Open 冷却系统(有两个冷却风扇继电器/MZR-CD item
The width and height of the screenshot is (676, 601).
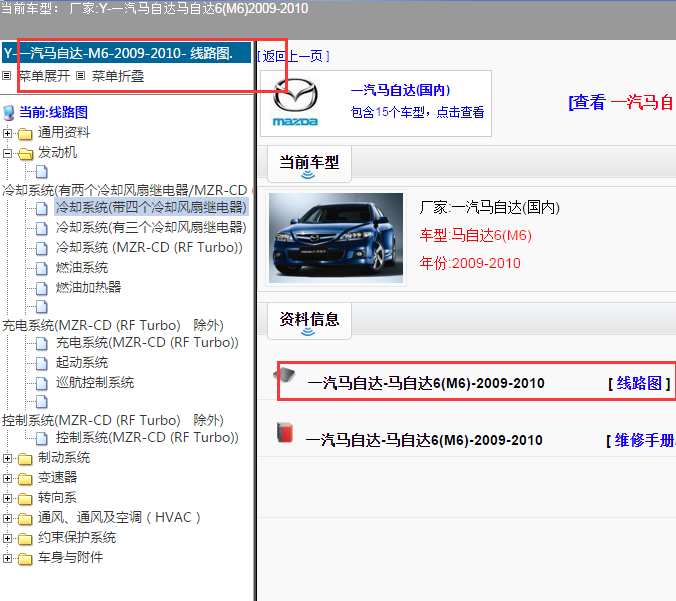point(125,190)
